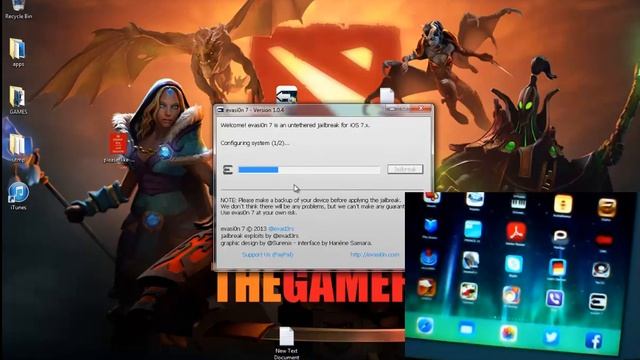The height and width of the screenshot is (360, 640).
Task: Tap Twitter in the iPad dock
Action: [551, 337]
